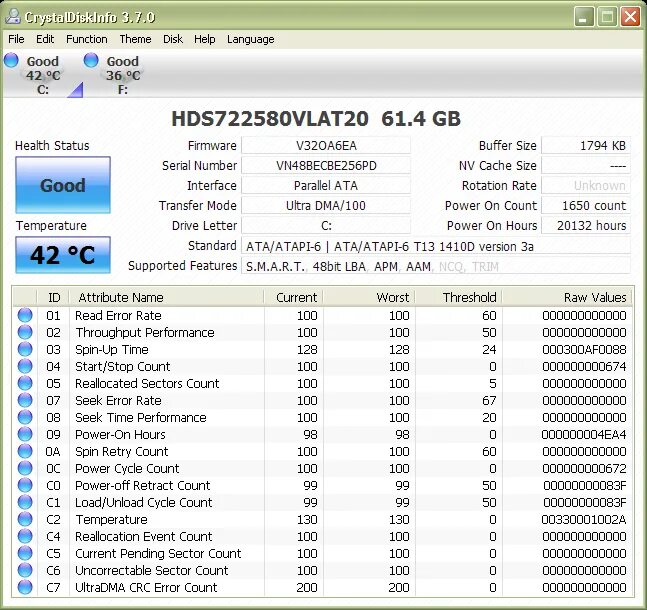647x610 pixels.
Task: Click status orb for Spin-Up Time
Action: coord(25,349)
